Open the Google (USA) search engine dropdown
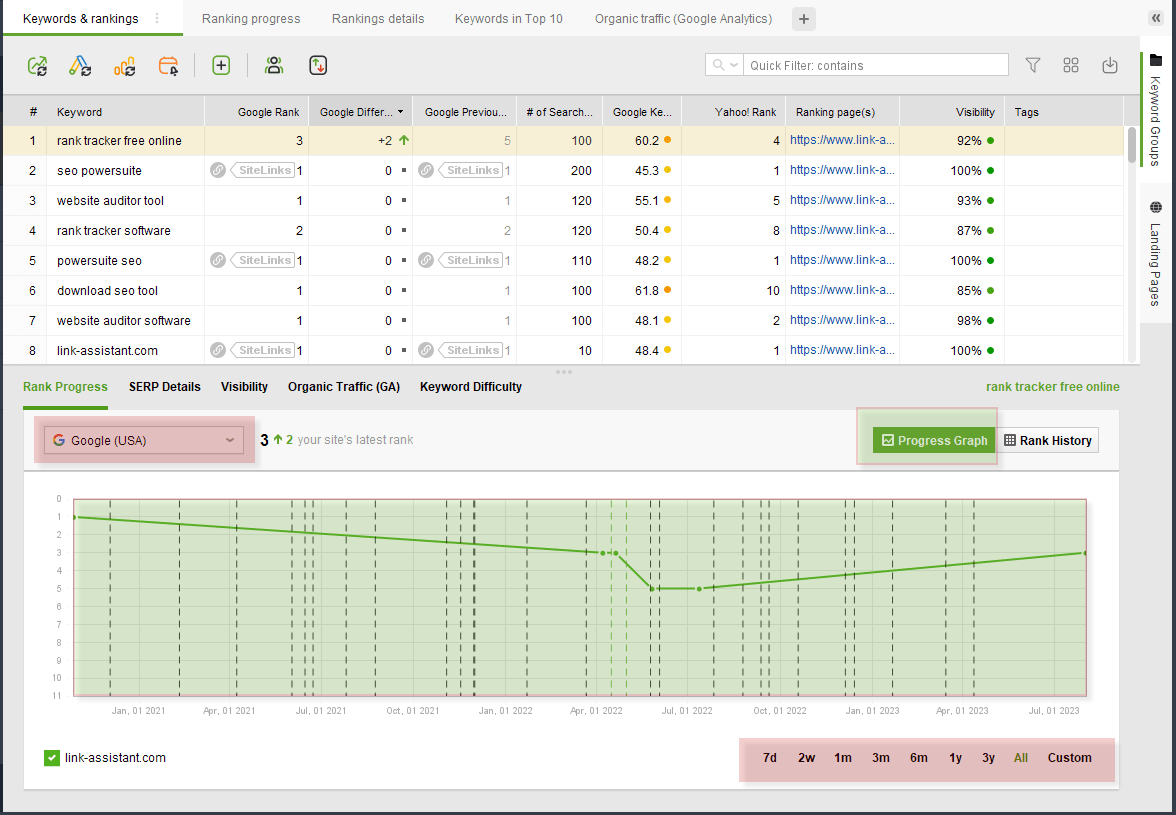Viewport: 1176px width, 815px height. click(144, 440)
